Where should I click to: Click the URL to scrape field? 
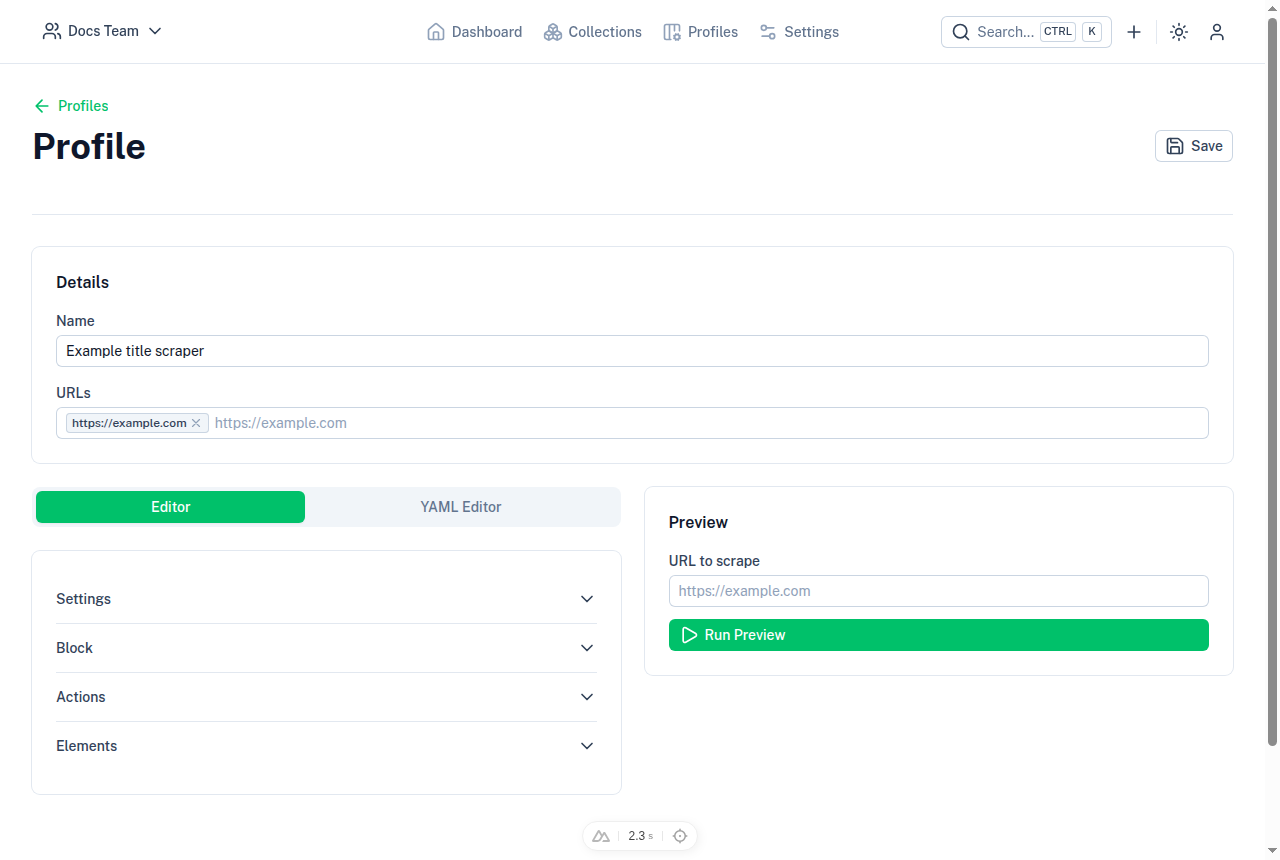click(x=939, y=591)
